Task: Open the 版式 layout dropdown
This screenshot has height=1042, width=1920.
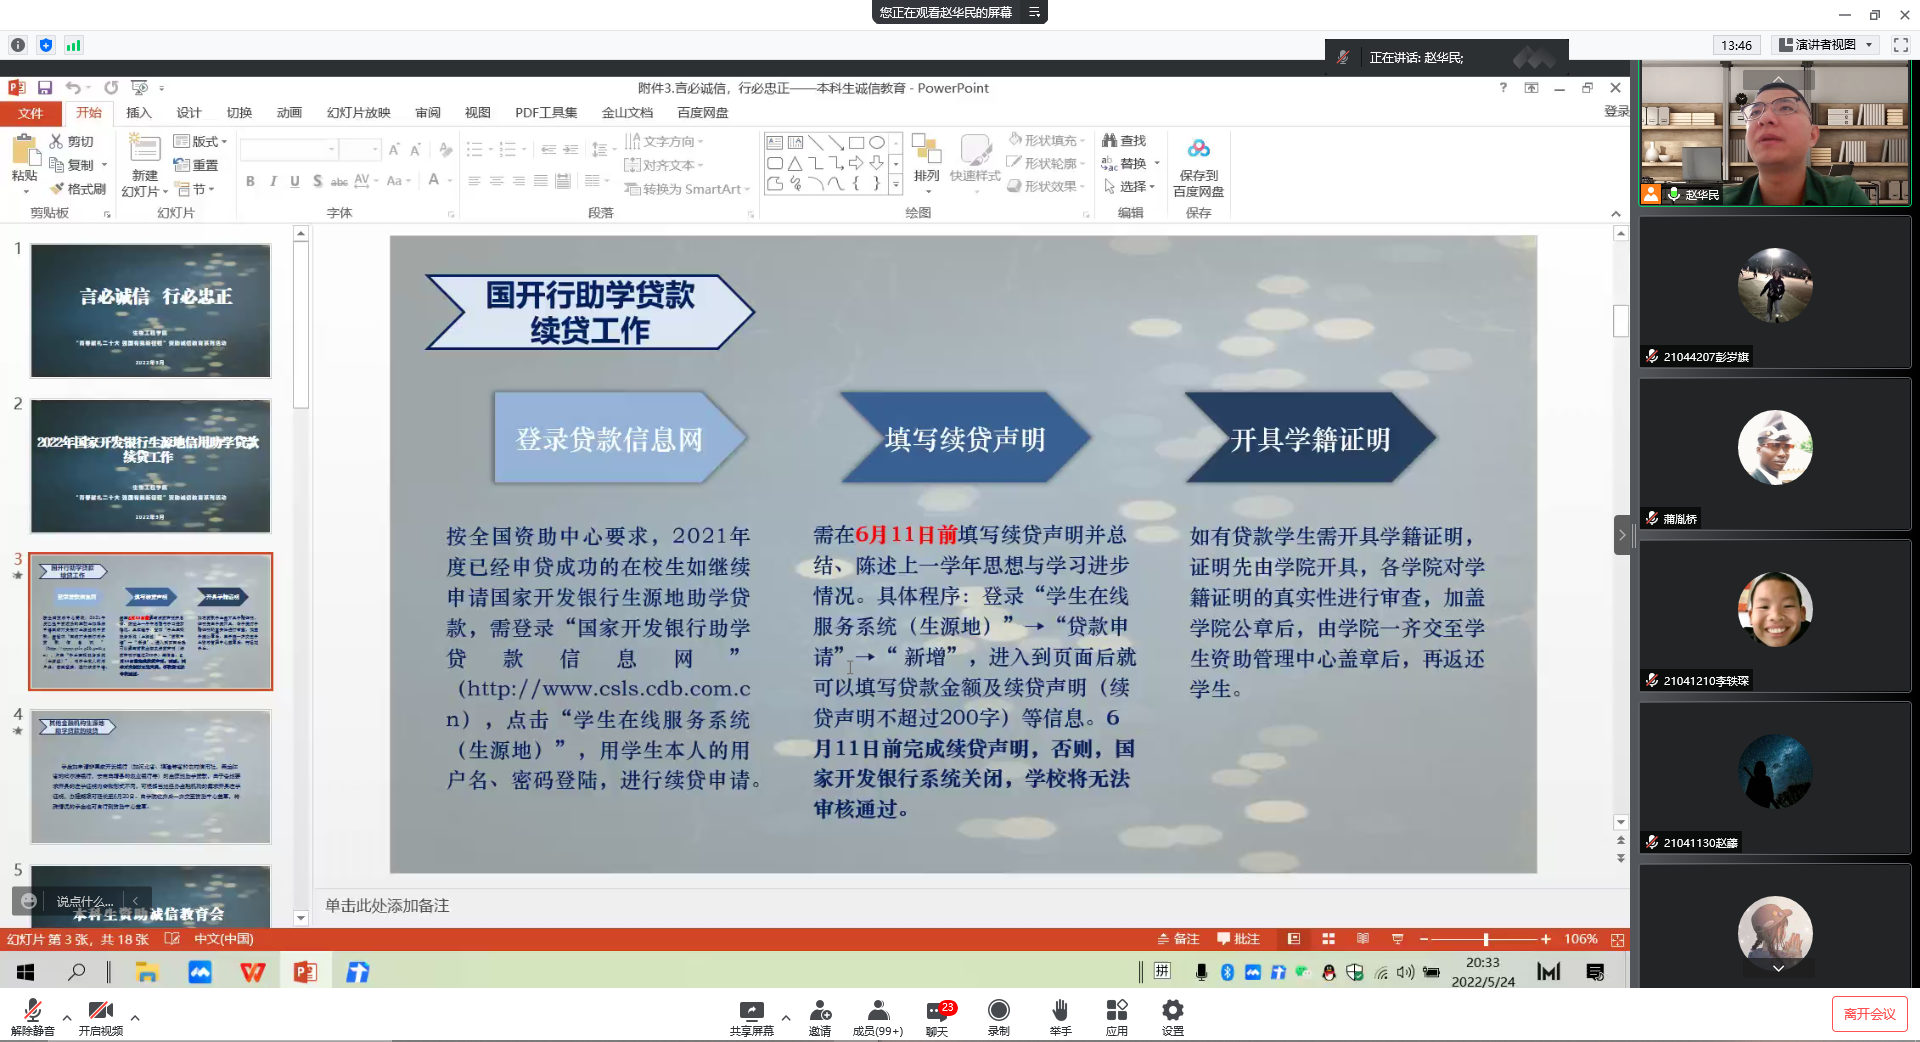Action: point(200,142)
